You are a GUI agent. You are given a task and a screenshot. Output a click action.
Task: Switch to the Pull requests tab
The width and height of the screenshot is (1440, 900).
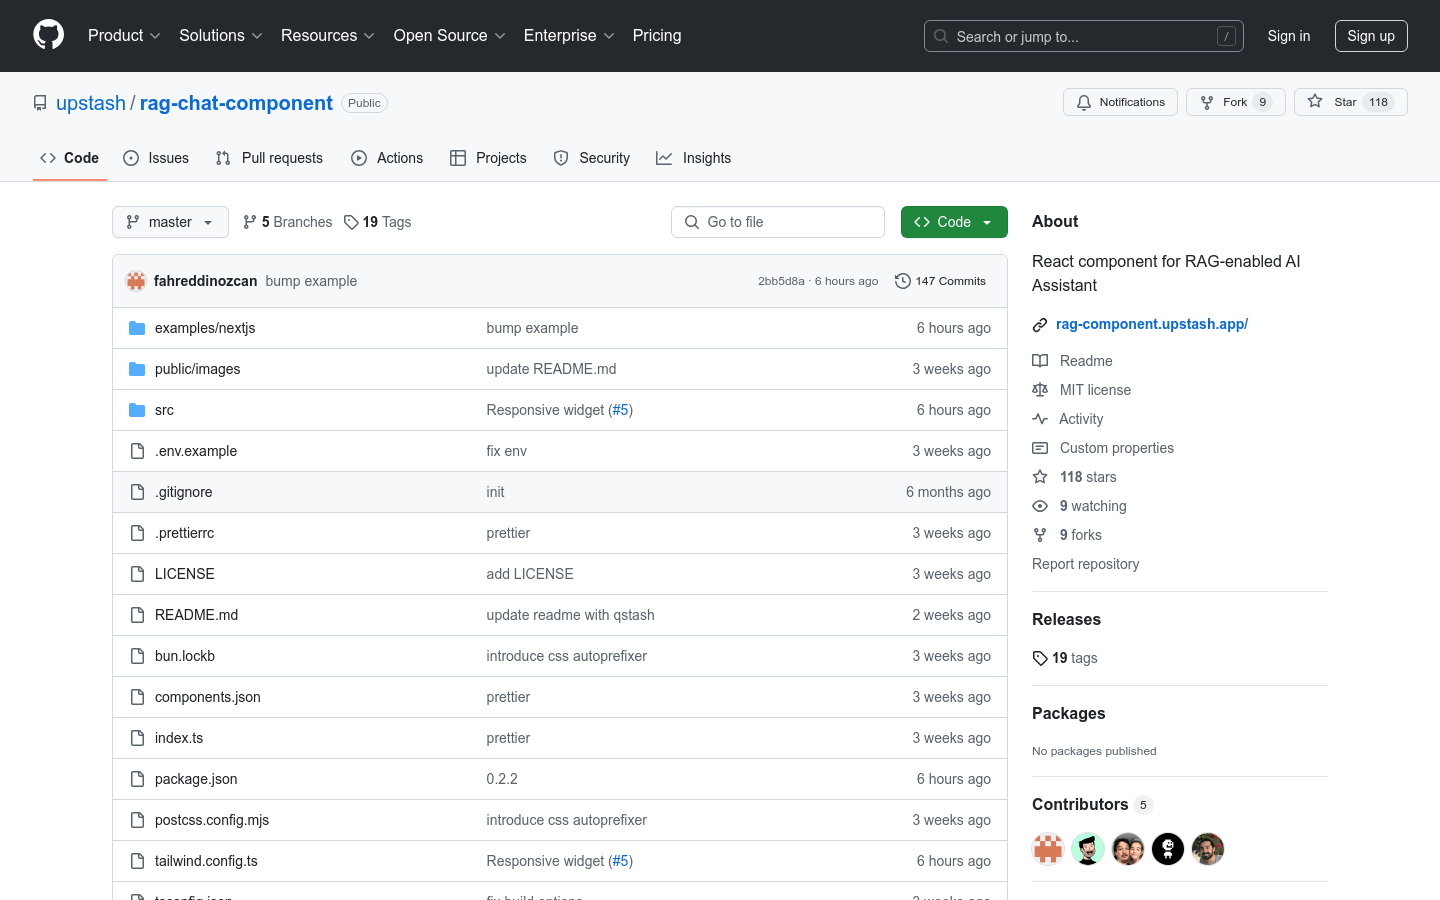point(268,158)
